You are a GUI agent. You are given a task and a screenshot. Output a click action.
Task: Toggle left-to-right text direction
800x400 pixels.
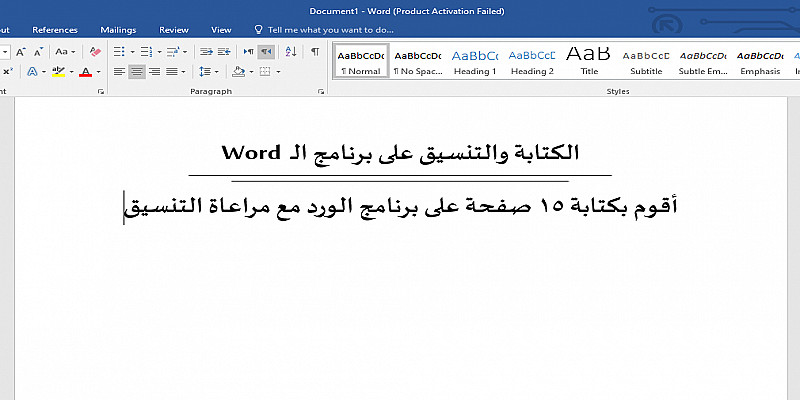248,52
